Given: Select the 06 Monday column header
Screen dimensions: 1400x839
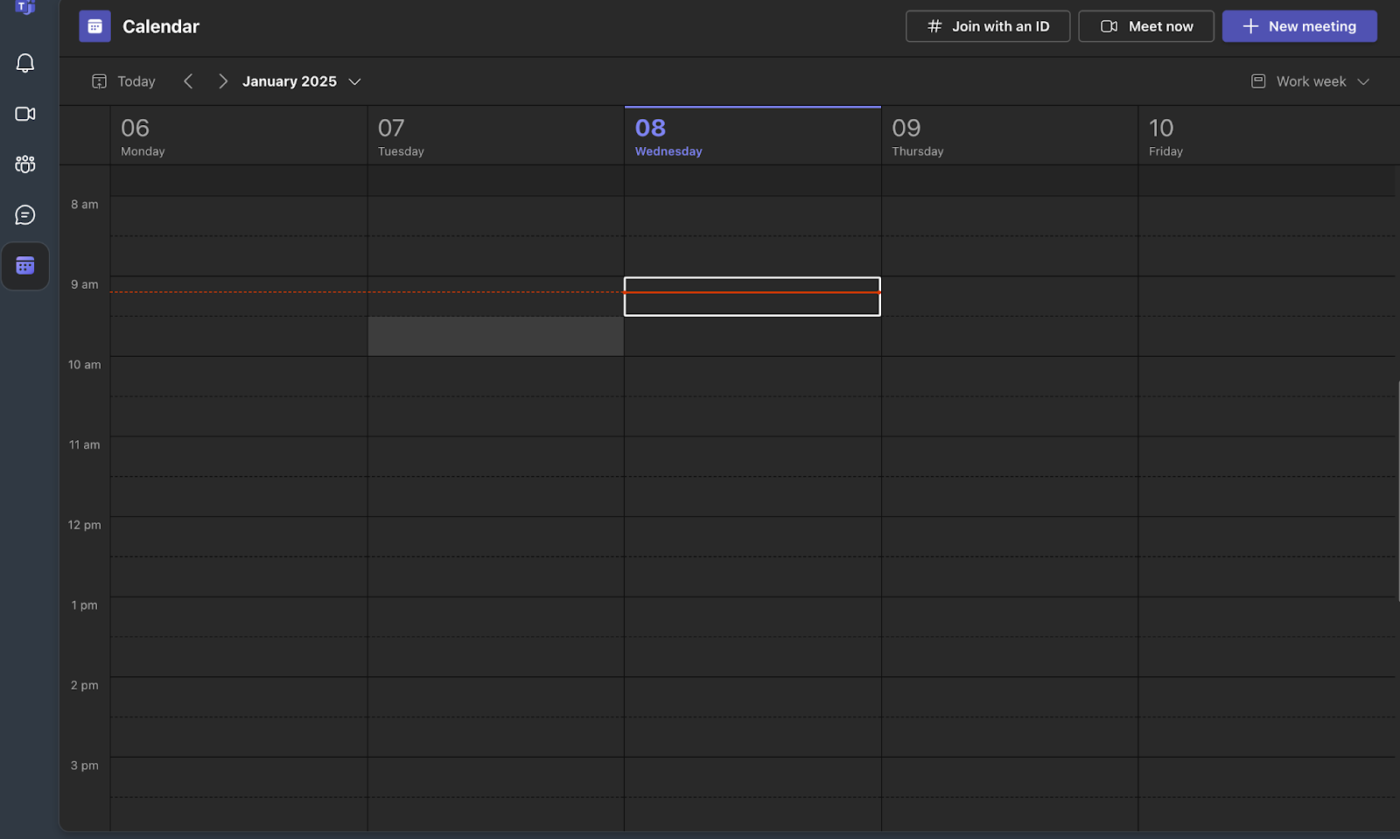Looking at the screenshot, I should click(x=238, y=137).
